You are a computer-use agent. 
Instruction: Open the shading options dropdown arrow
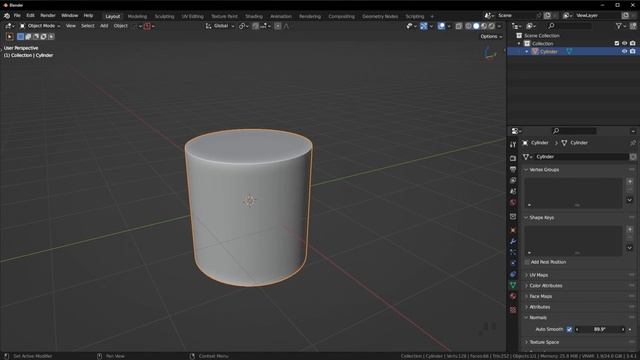500,26
